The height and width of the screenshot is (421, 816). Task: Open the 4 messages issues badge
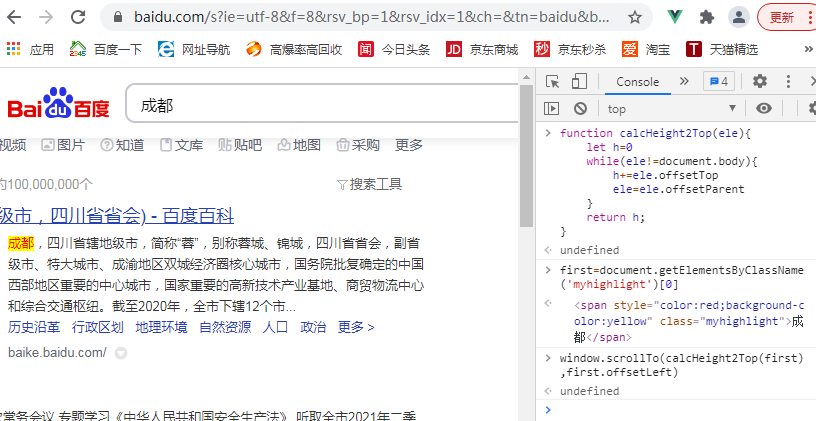(719, 82)
